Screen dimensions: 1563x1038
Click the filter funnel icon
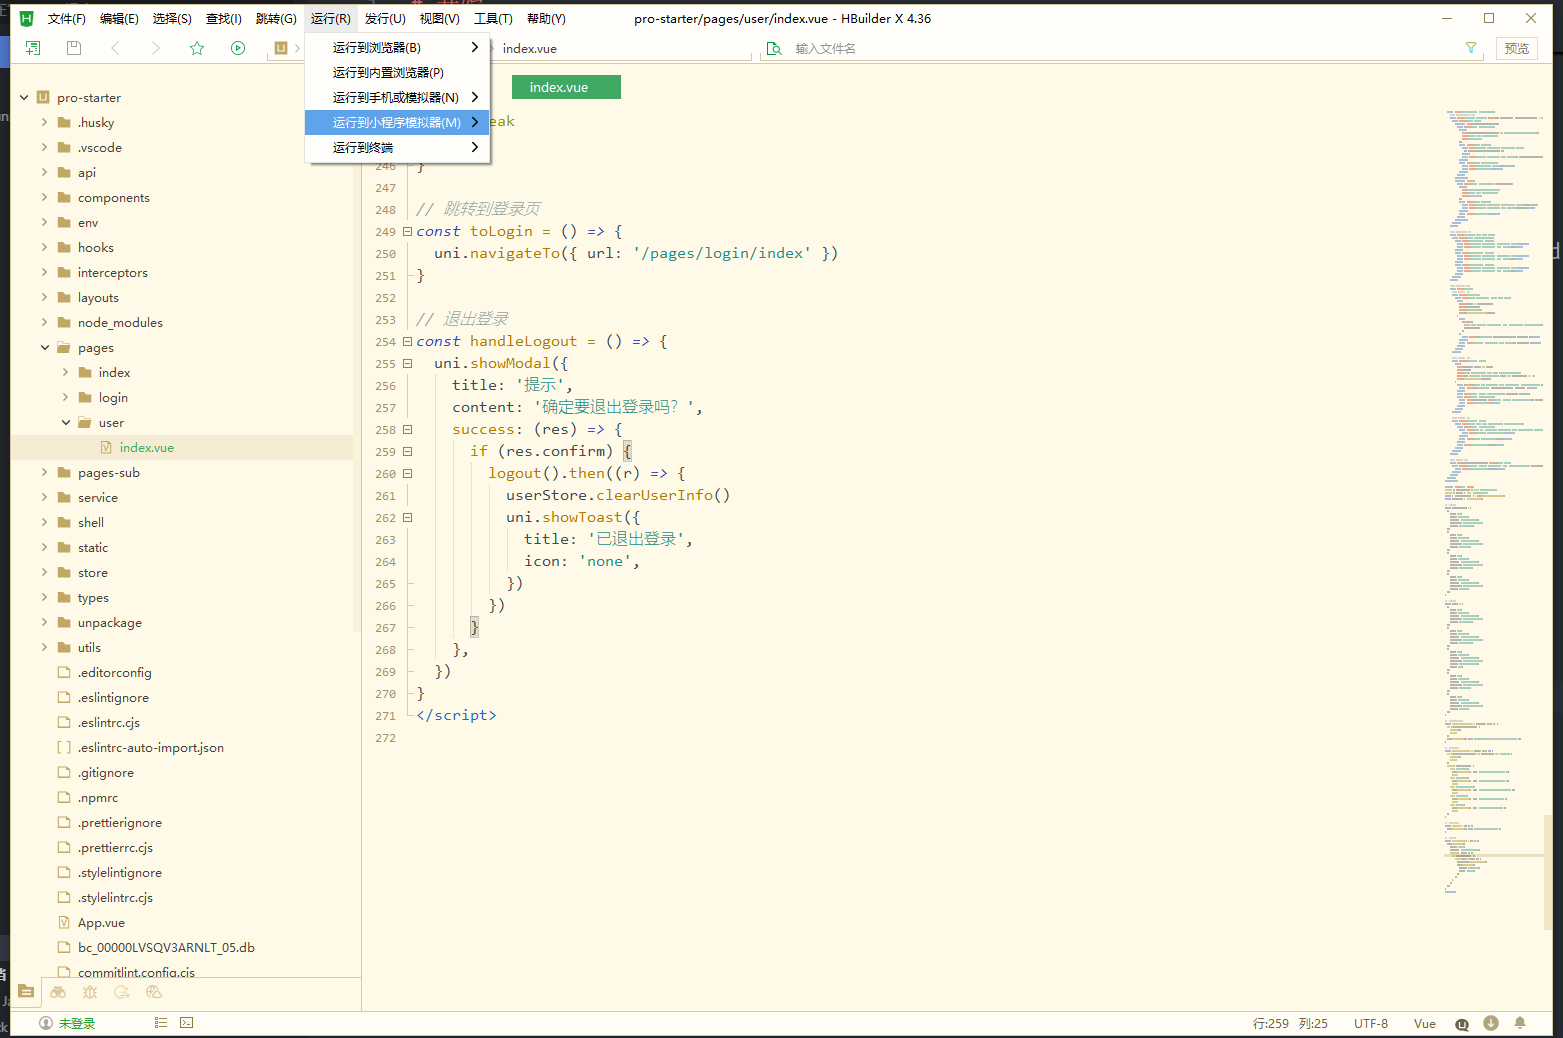pos(1471,48)
